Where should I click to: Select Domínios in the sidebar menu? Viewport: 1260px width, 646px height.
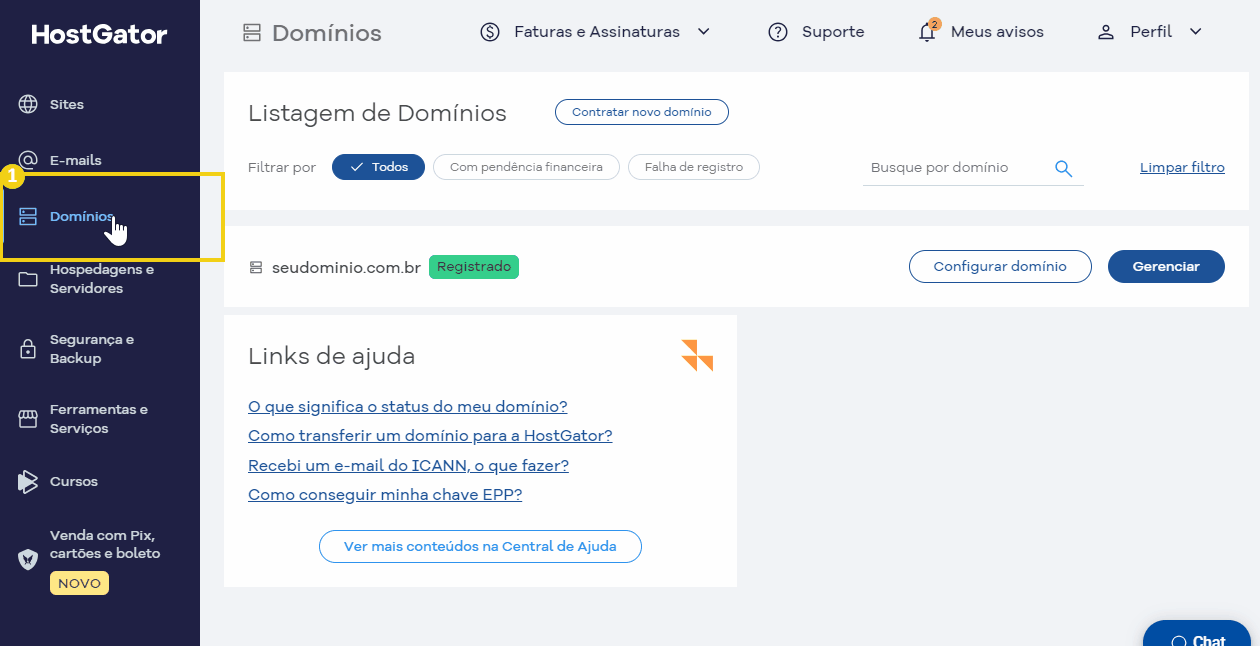click(81, 217)
